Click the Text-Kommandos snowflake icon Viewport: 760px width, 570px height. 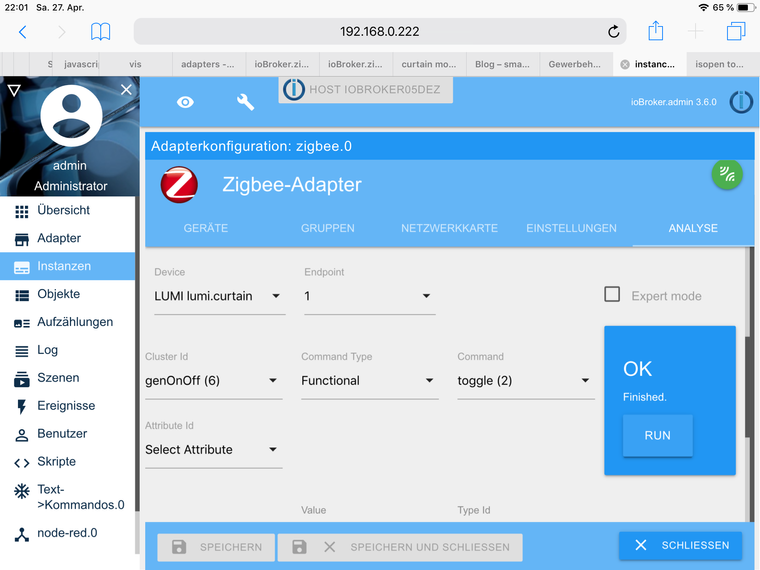[21, 491]
